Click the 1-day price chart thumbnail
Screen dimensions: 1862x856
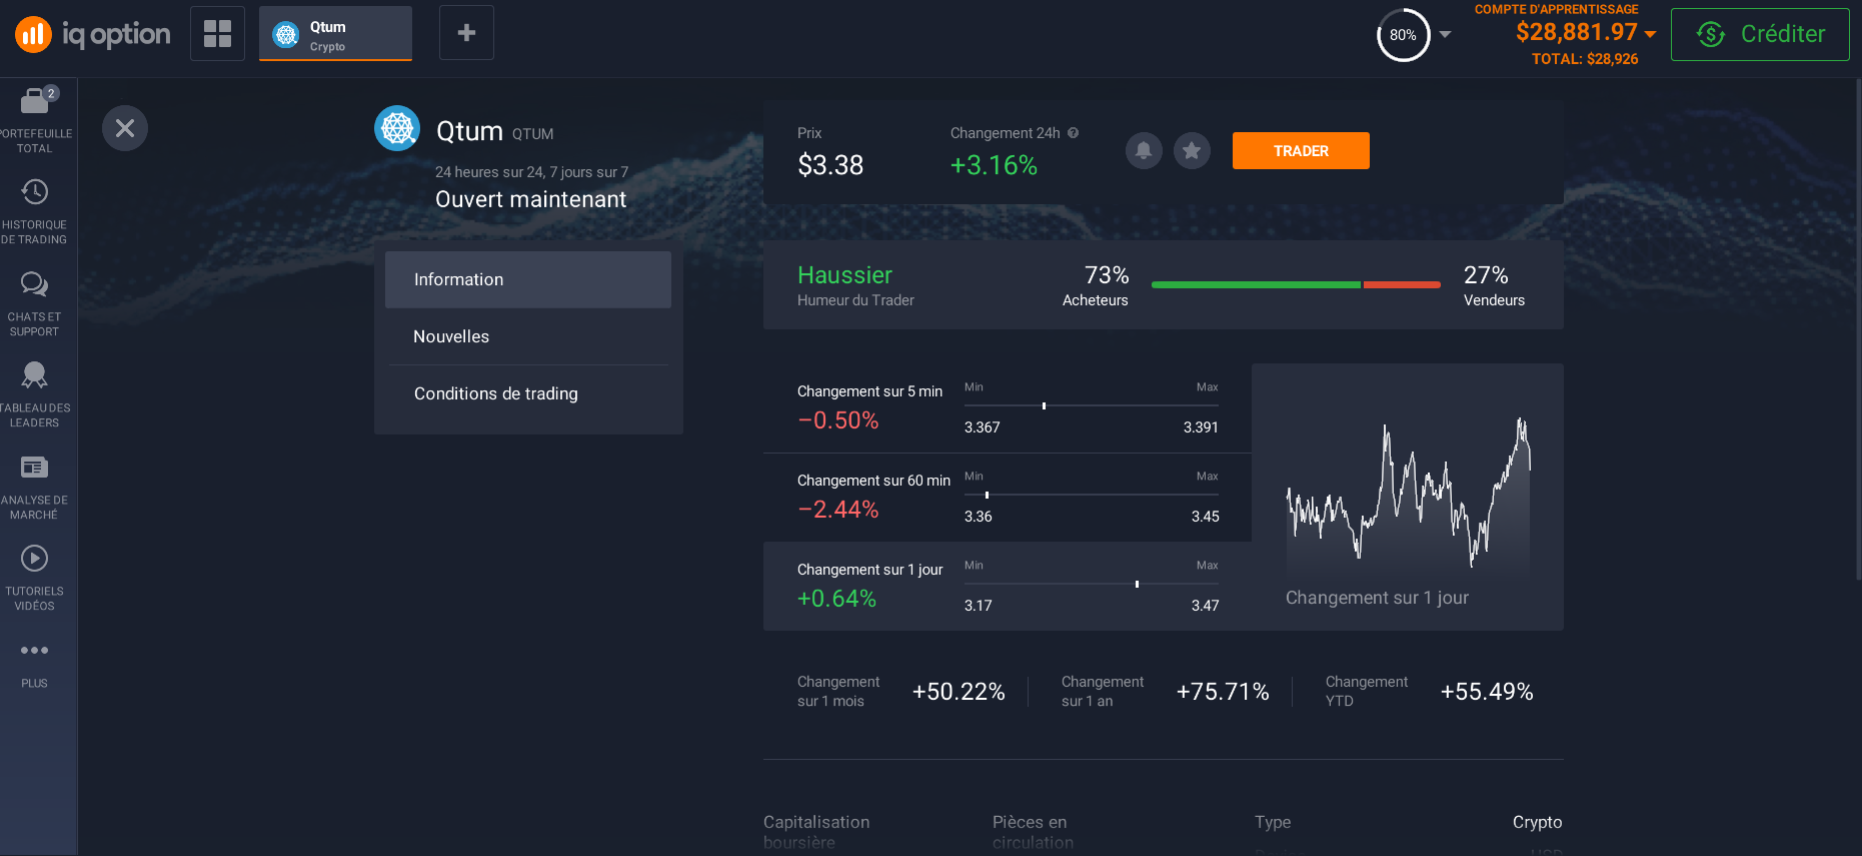(1408, 497)
